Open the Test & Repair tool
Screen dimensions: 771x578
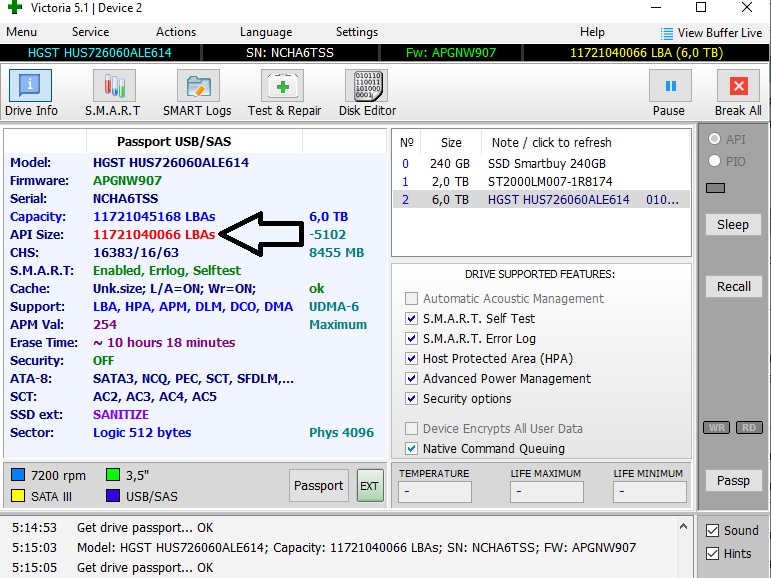(282, 86)
